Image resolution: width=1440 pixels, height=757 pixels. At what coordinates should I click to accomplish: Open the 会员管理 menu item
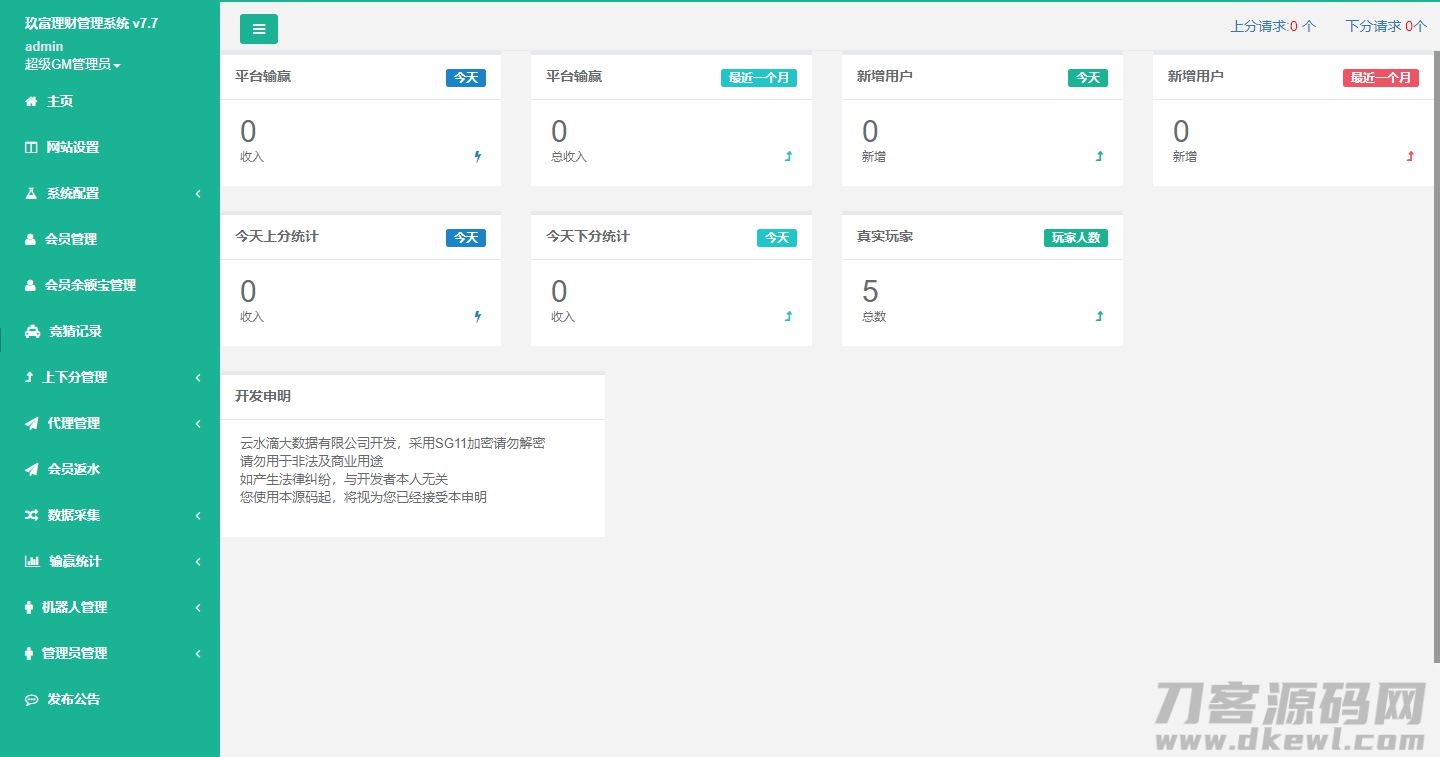coord(71,239)
